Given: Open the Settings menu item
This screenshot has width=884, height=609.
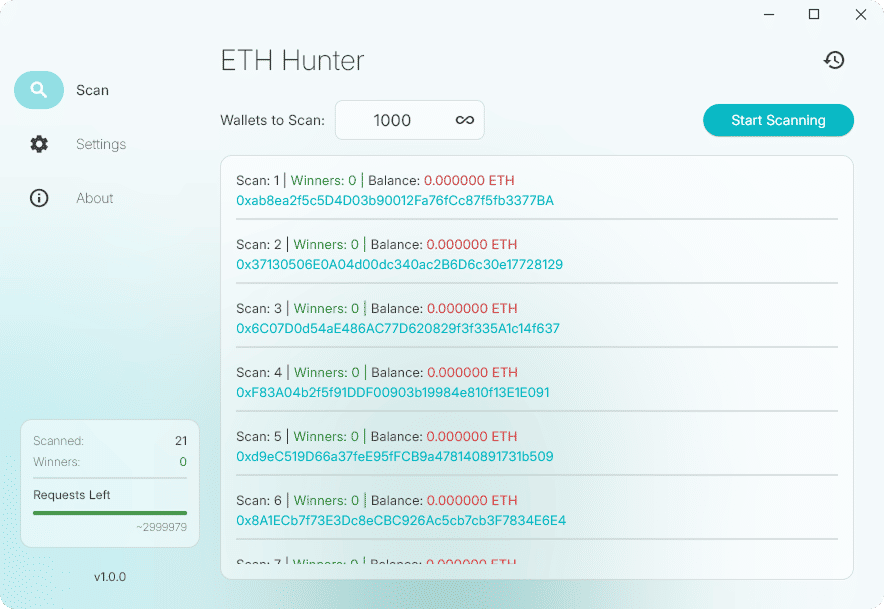Looking at the screenshot, I should pos(101,144).
